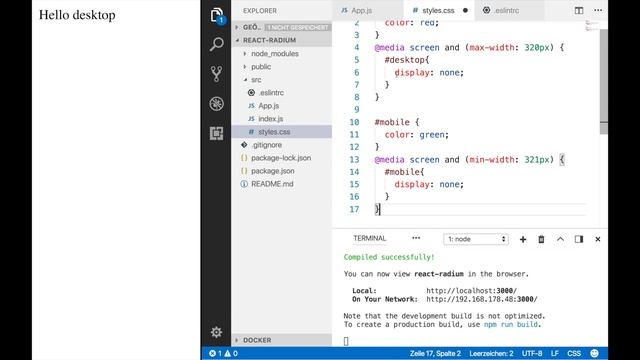Image resolution: width=640 pixels, height=360 pixels.
Task: Create a new terminal with plus icon
Action: (523, 239)
